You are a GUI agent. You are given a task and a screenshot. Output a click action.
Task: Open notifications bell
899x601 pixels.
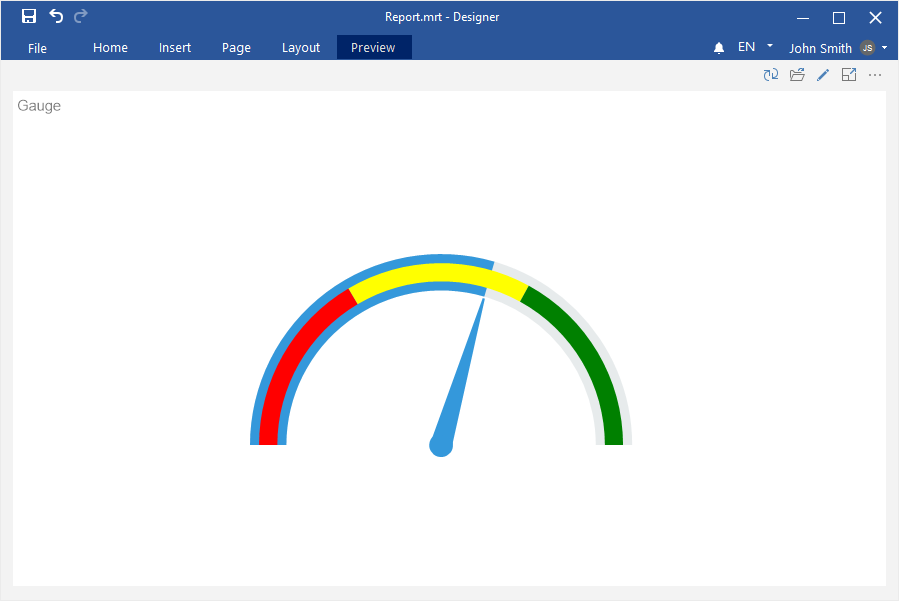click(719, 48)
